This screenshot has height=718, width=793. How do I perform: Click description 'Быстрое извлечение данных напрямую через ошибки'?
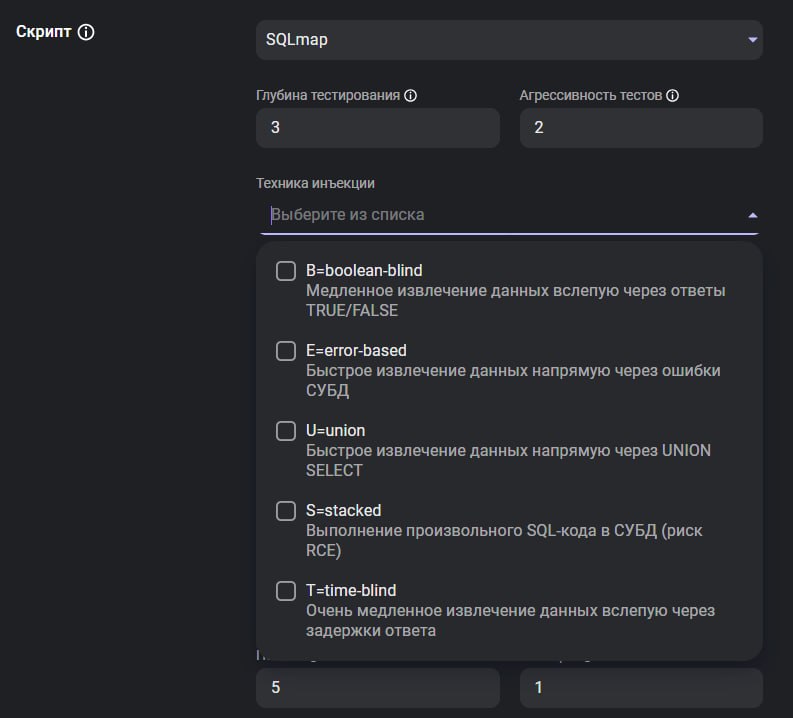click(513, 380)
